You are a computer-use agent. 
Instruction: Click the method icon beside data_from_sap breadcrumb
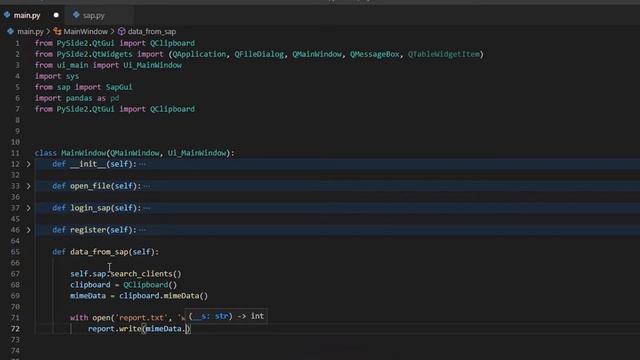[121, 31]
